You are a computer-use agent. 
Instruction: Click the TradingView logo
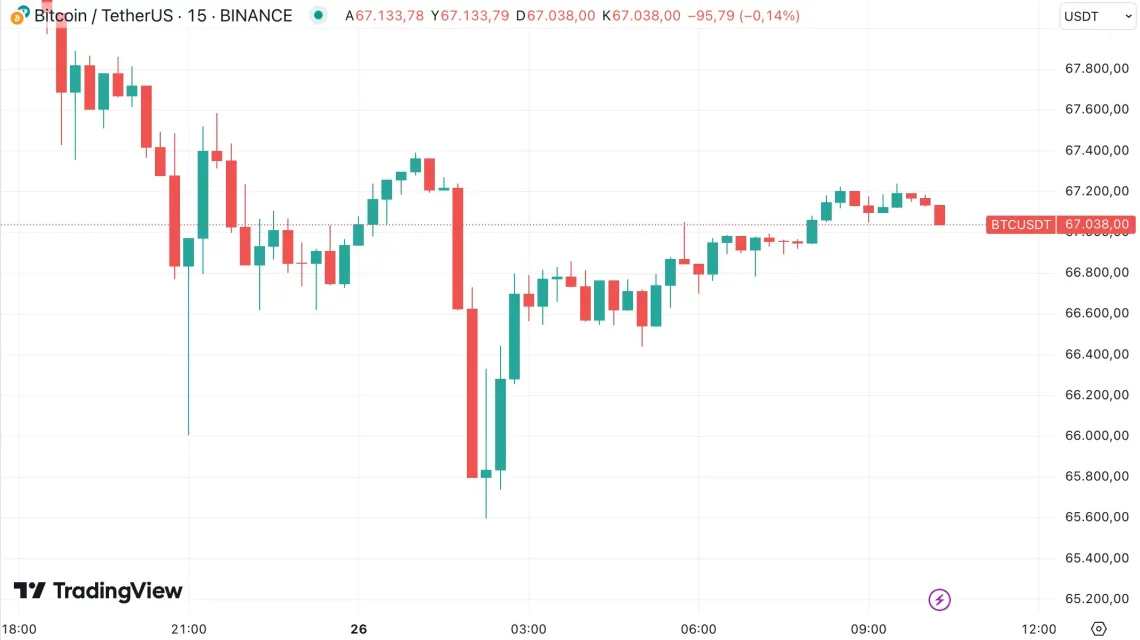pyautogui.click(x=98, y=591)
